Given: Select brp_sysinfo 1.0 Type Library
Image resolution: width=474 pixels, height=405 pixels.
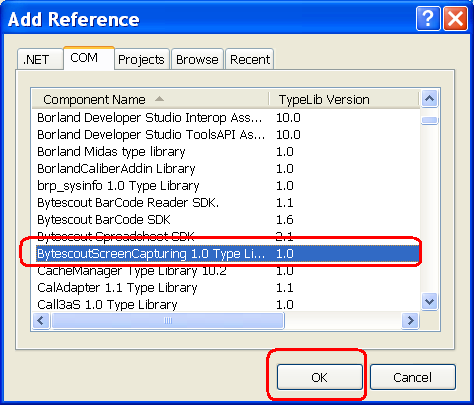Looking at the screenshot, I should (x=227, y=186).
